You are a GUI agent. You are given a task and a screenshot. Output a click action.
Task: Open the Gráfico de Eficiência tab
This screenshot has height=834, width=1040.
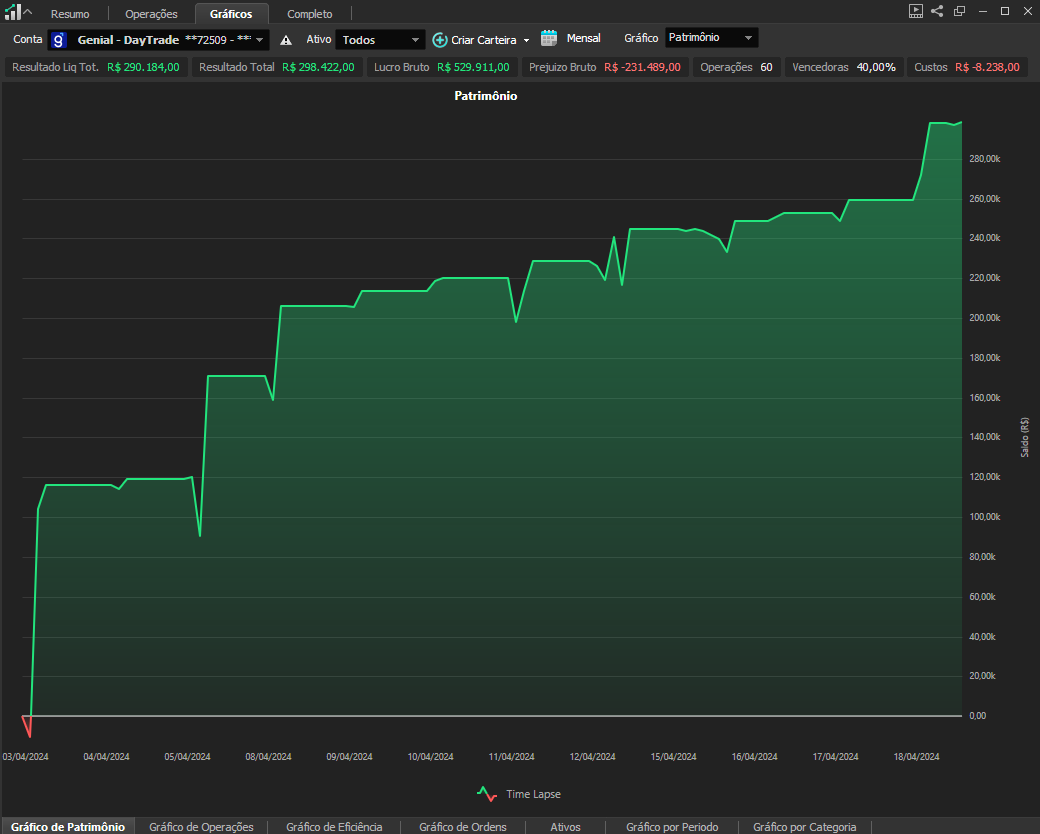click(334, 827)
